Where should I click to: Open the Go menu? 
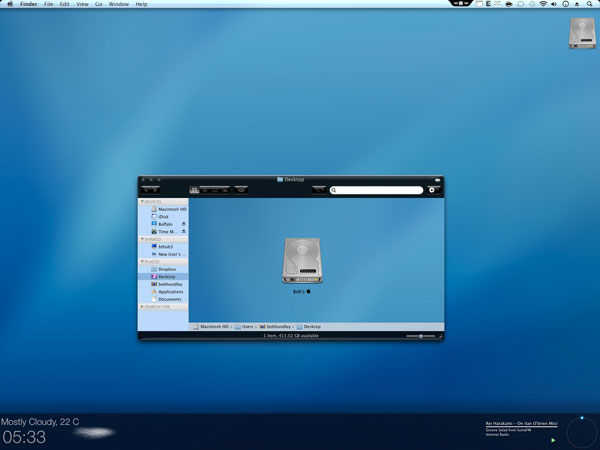click(99, 4)
